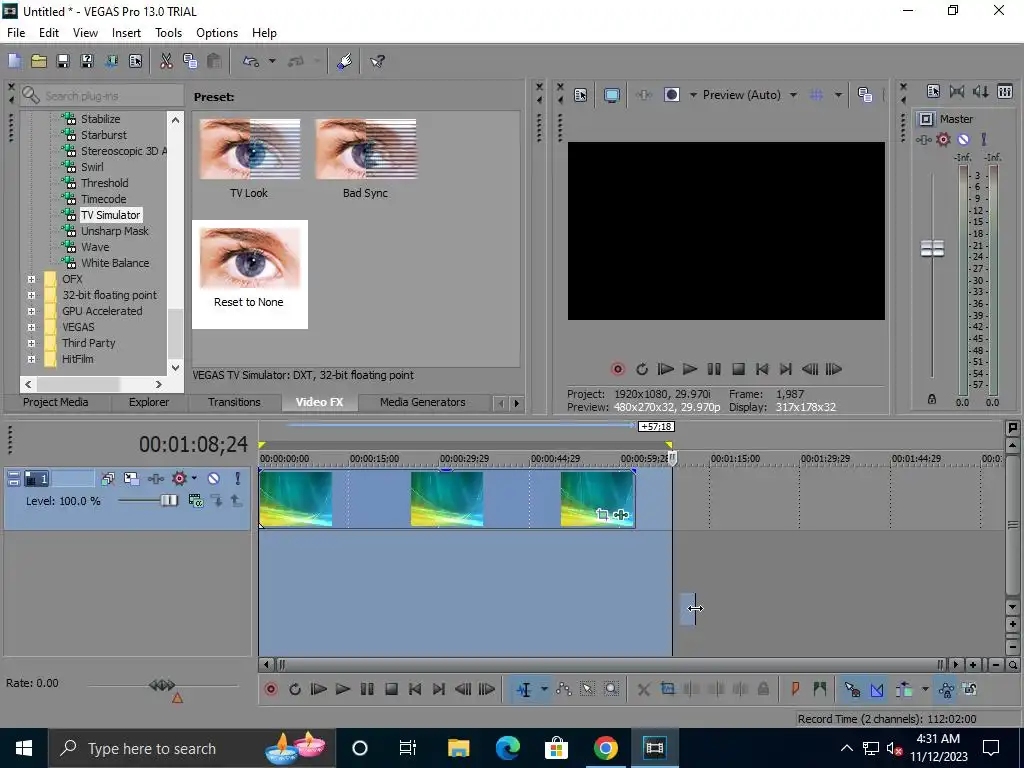Open the preview Overlays dropdown arrow
This screenshot has height=768, width=1024.
click(838, 95)
